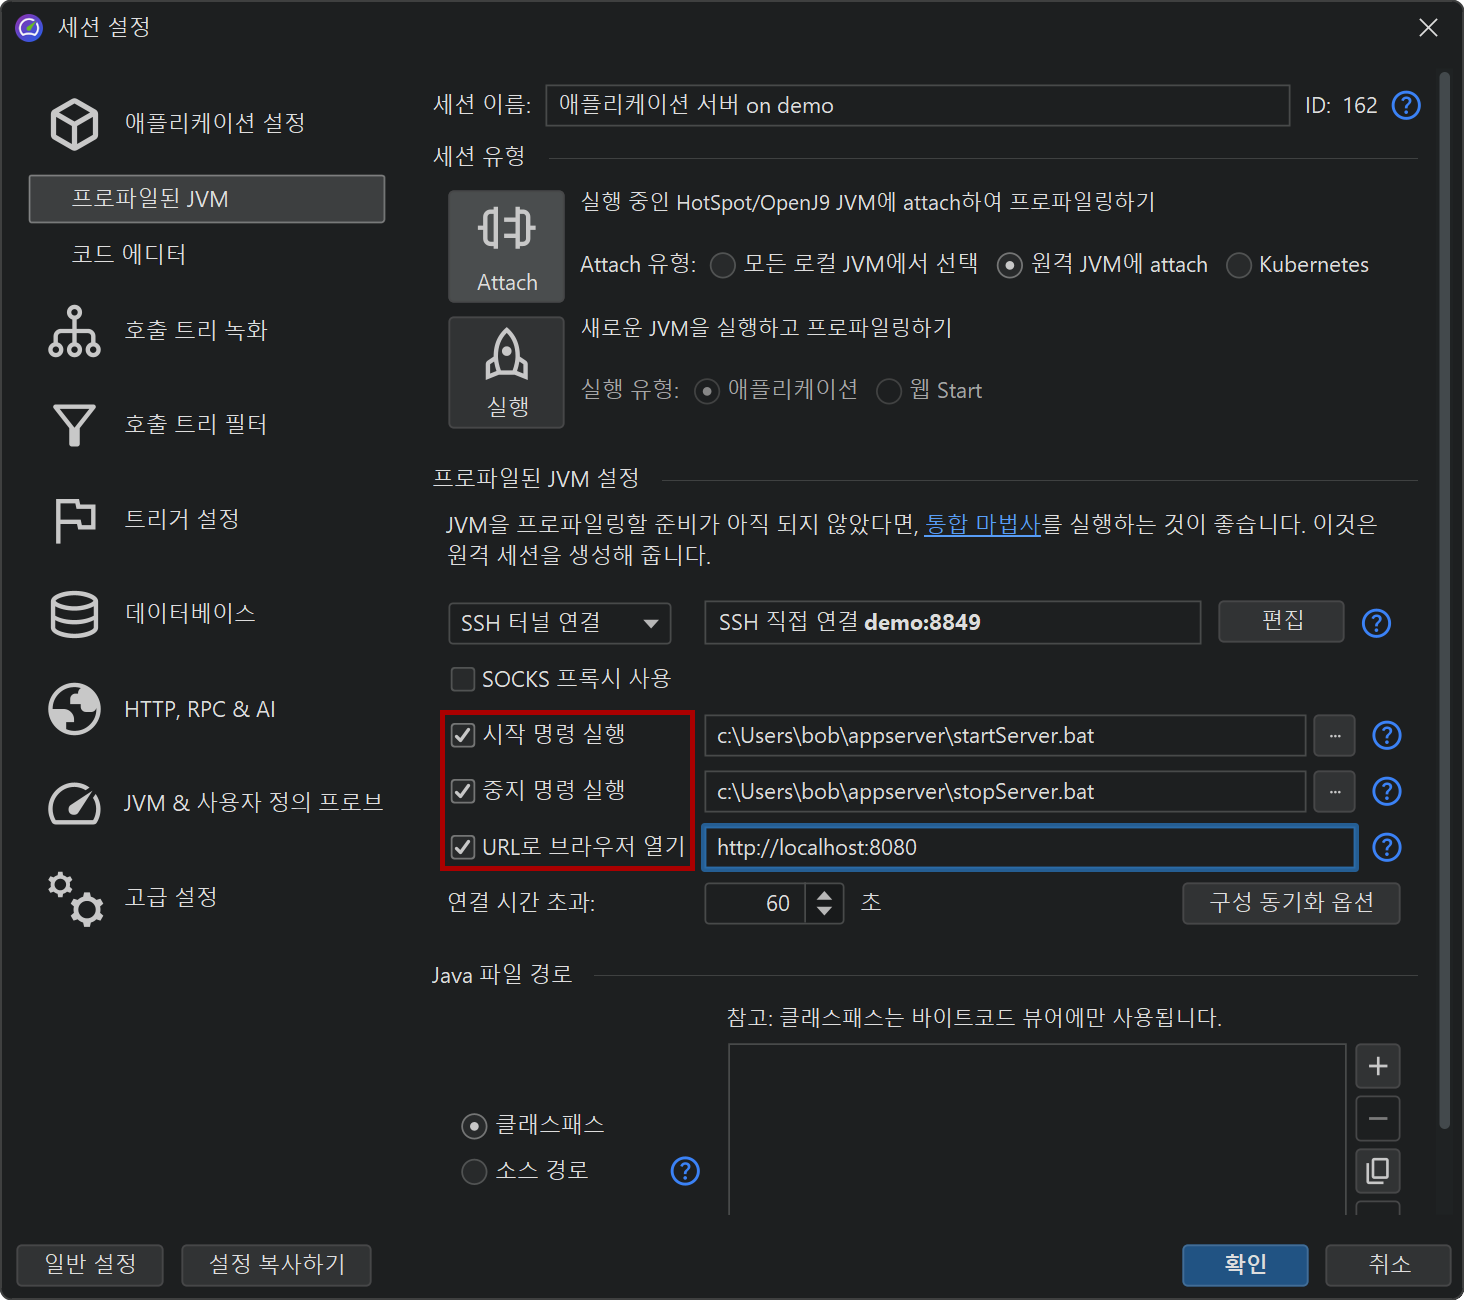Close the 세션 설정 dialog
The image size is (1464, 1300).
1428,28
